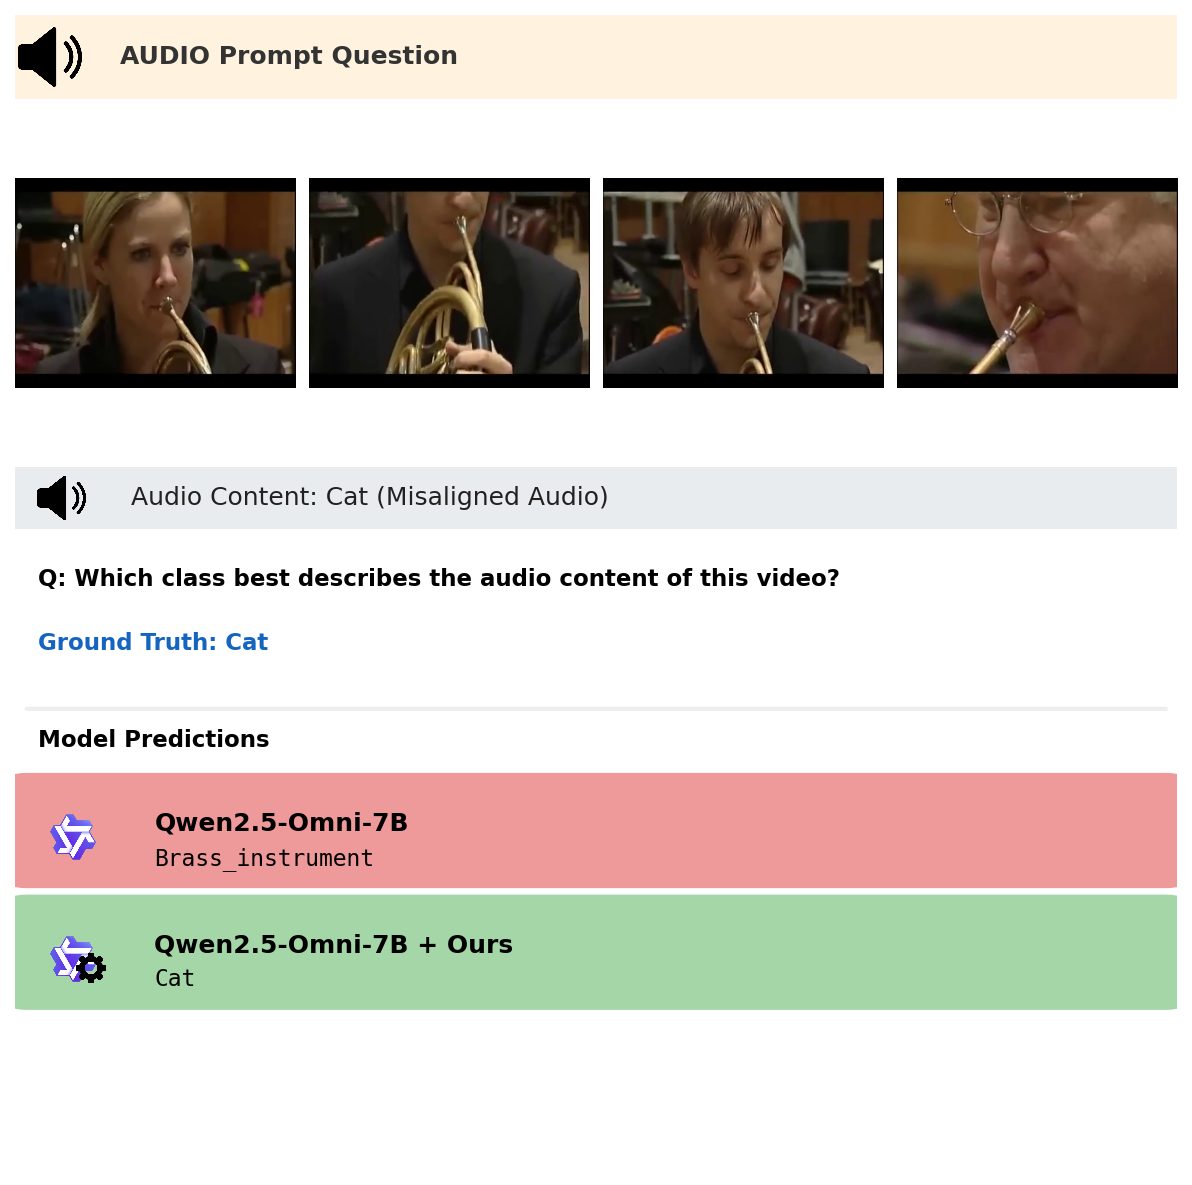Select the 'Brass_instrument' prediction text
The width and height of the screenshot is (1192, 1185).
click(264, 859)
